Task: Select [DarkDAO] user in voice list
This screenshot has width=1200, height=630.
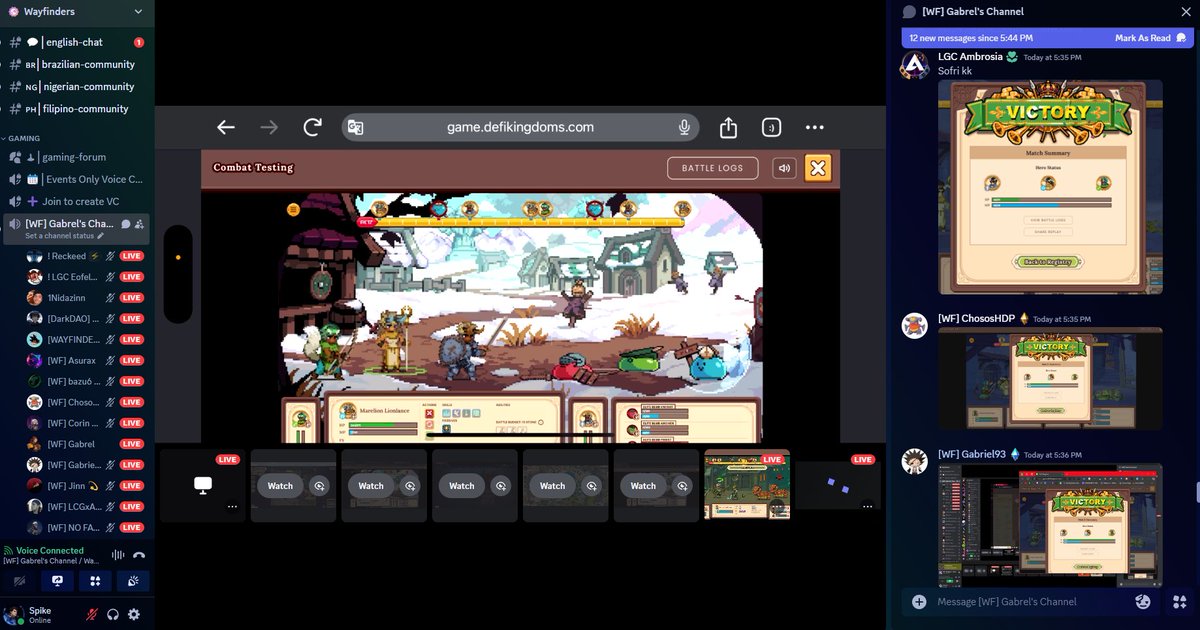Action: [x=85, y=318]
